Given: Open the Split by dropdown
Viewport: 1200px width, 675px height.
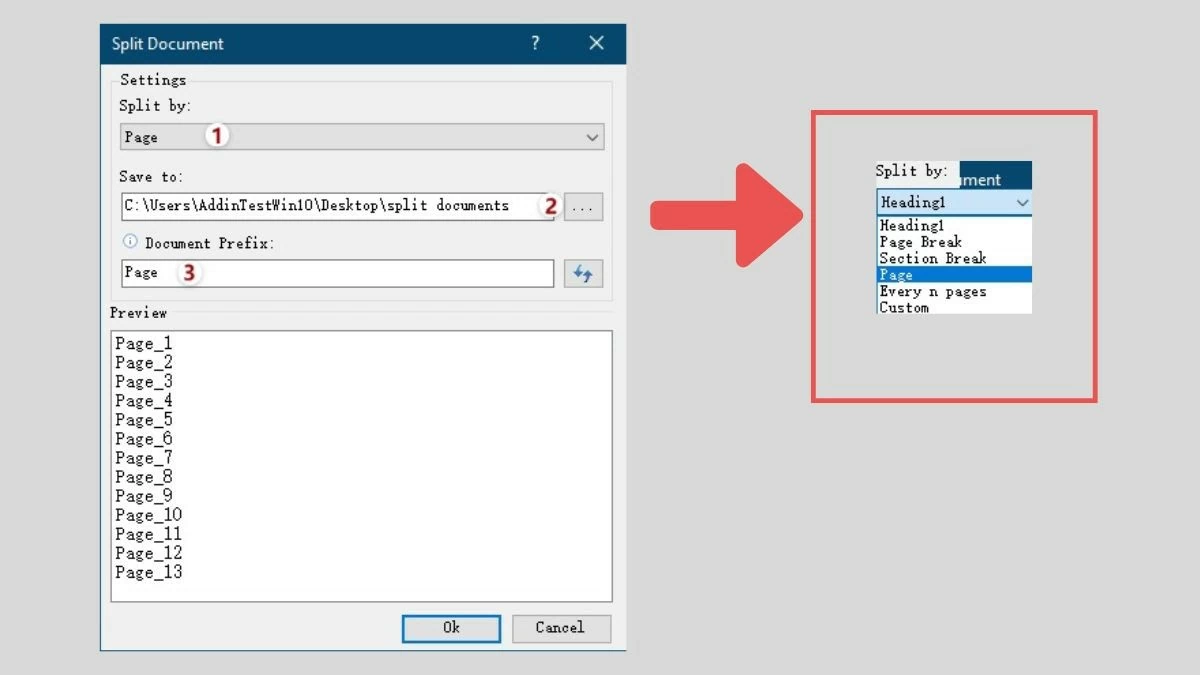Looking at the screenshot, I should [362, 137].
